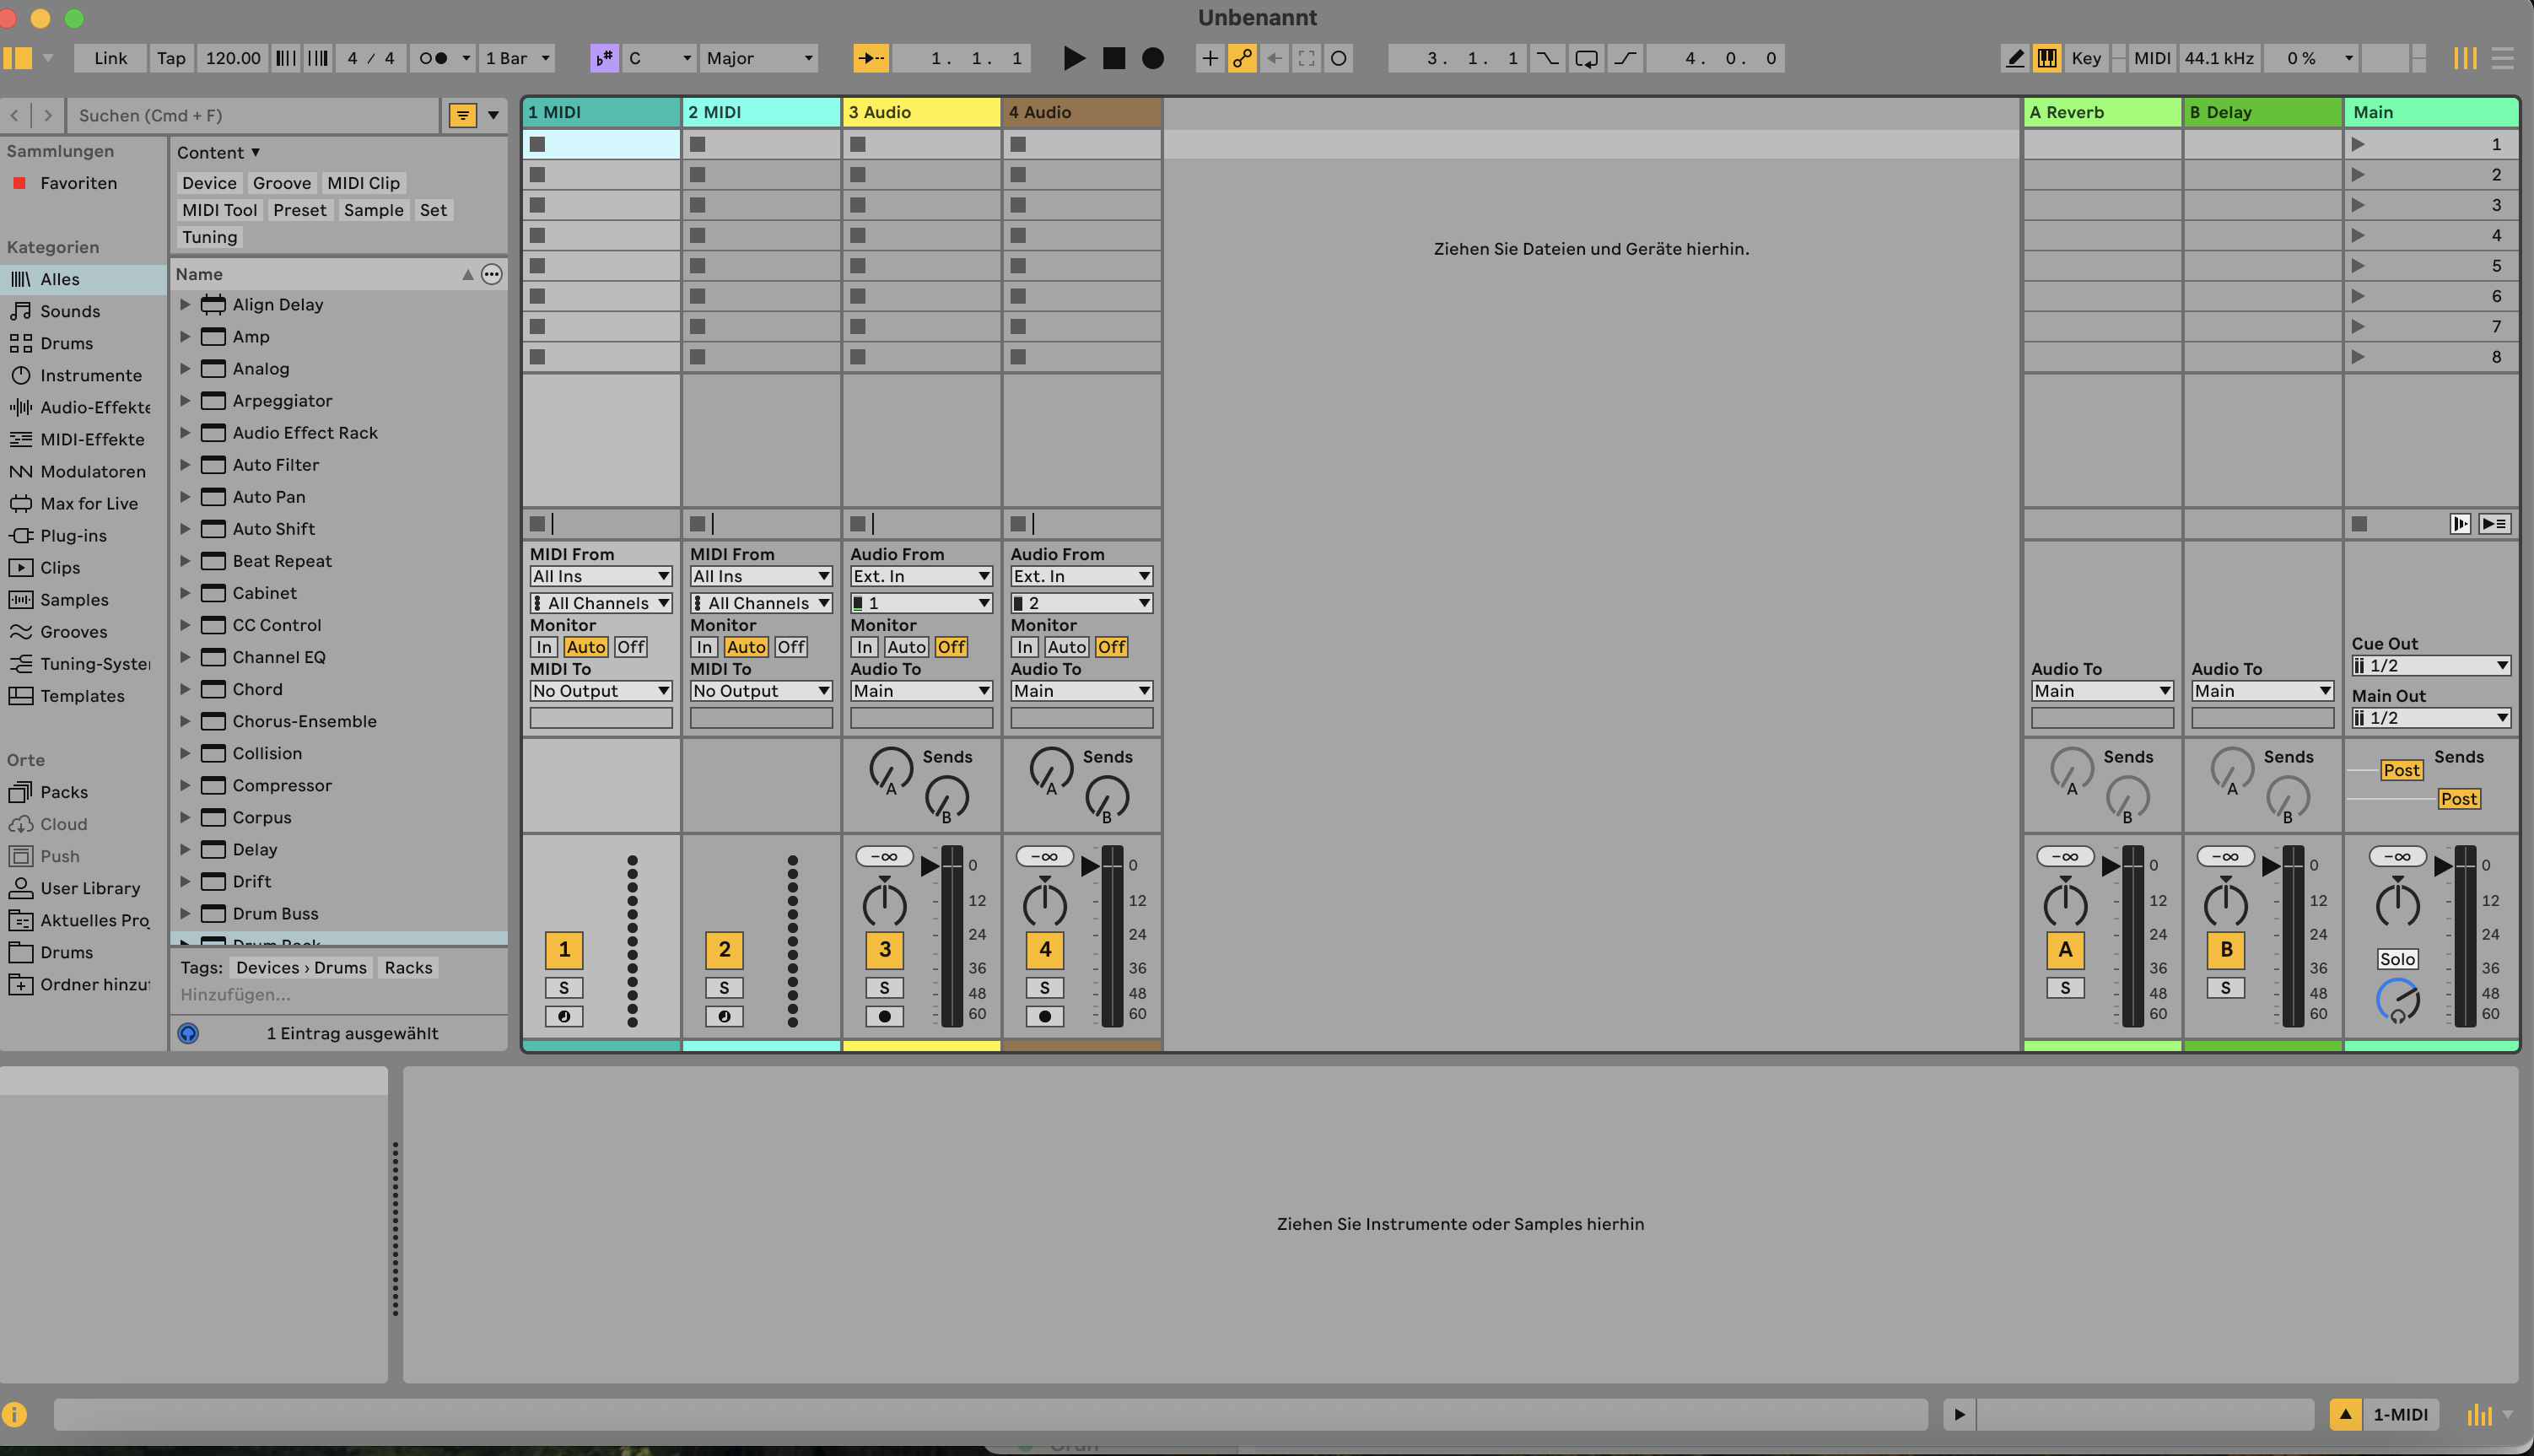
Task: Adjust 3 Audio track pan knob
Action: (884, 905)
